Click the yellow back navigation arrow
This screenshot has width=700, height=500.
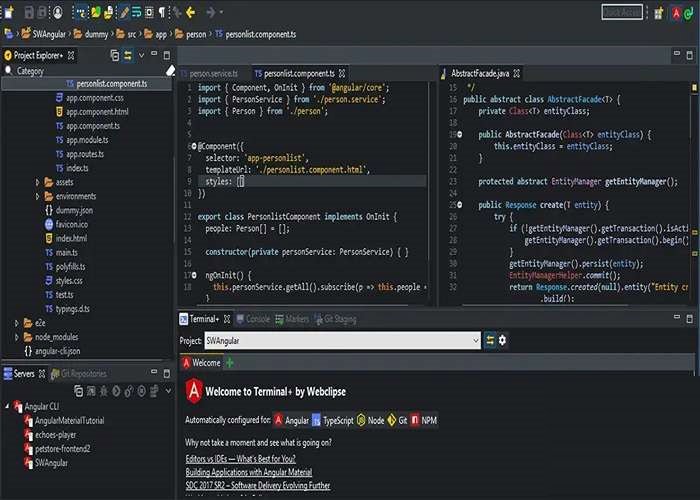pos(191,12)
